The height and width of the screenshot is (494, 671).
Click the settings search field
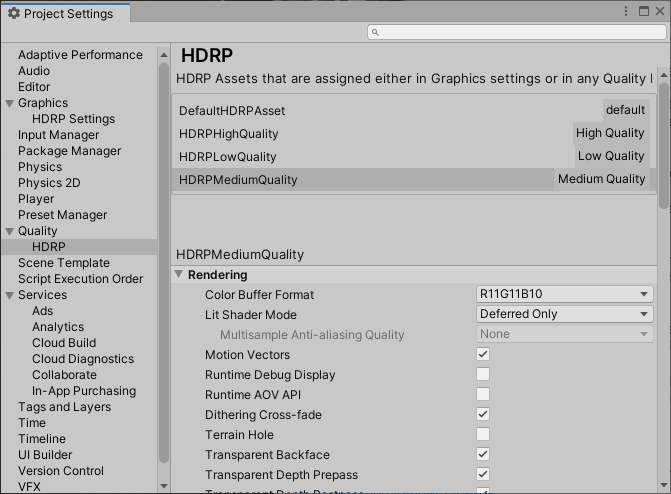[517, 32]
